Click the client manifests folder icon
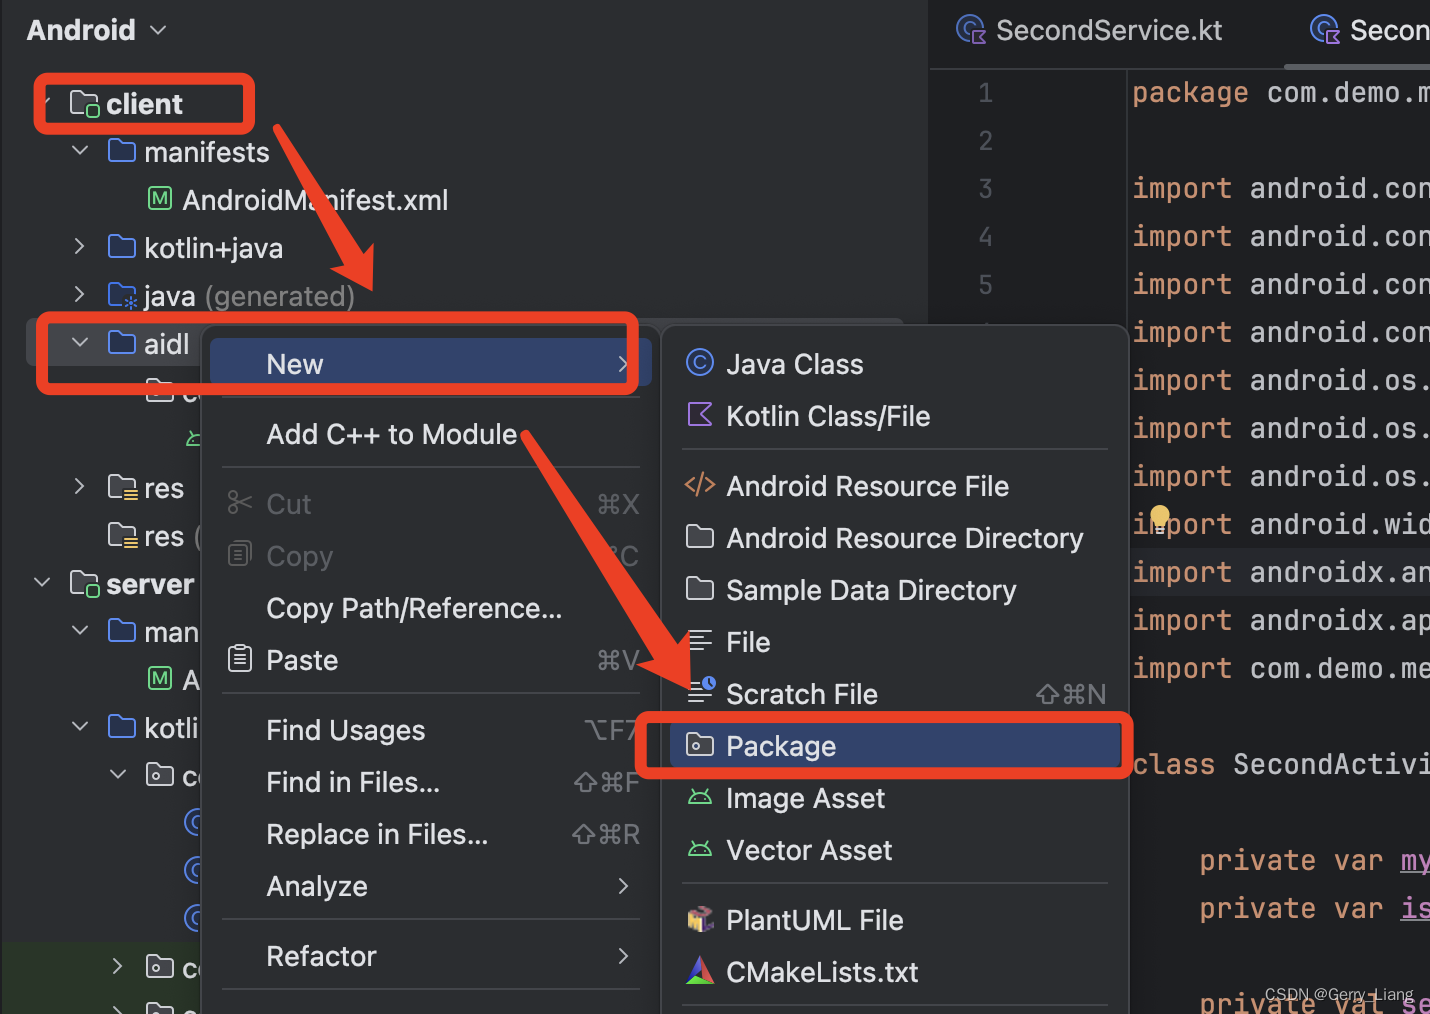The height and width of the screenshot is (1014, 1430). click(122, 151)
